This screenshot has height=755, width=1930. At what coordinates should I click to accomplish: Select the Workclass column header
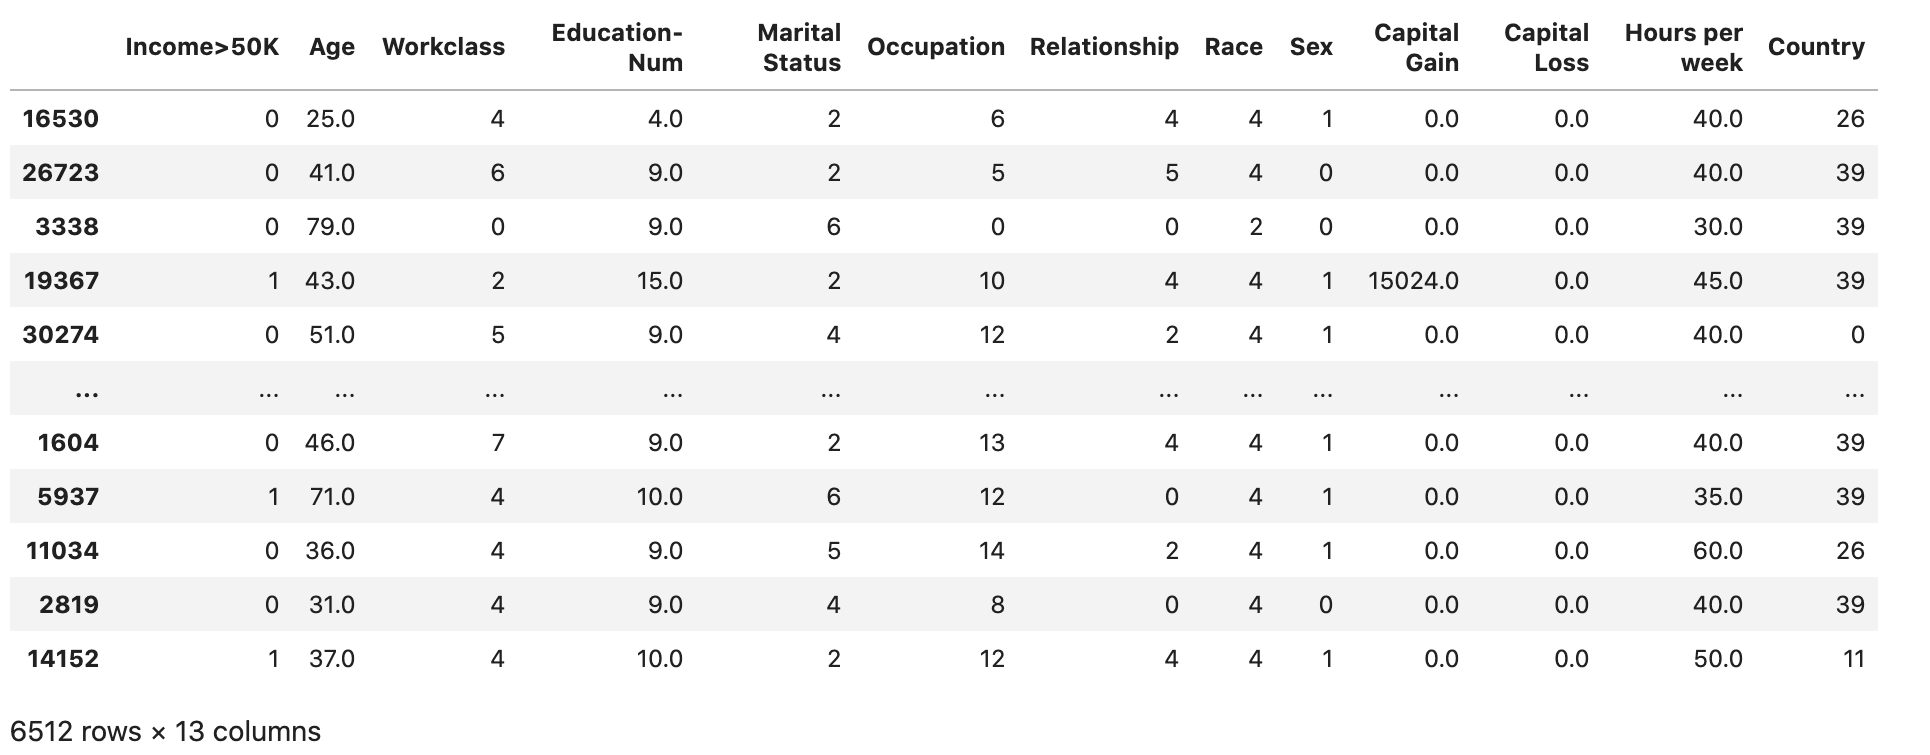pyautogui.click(x=443, y=47)
